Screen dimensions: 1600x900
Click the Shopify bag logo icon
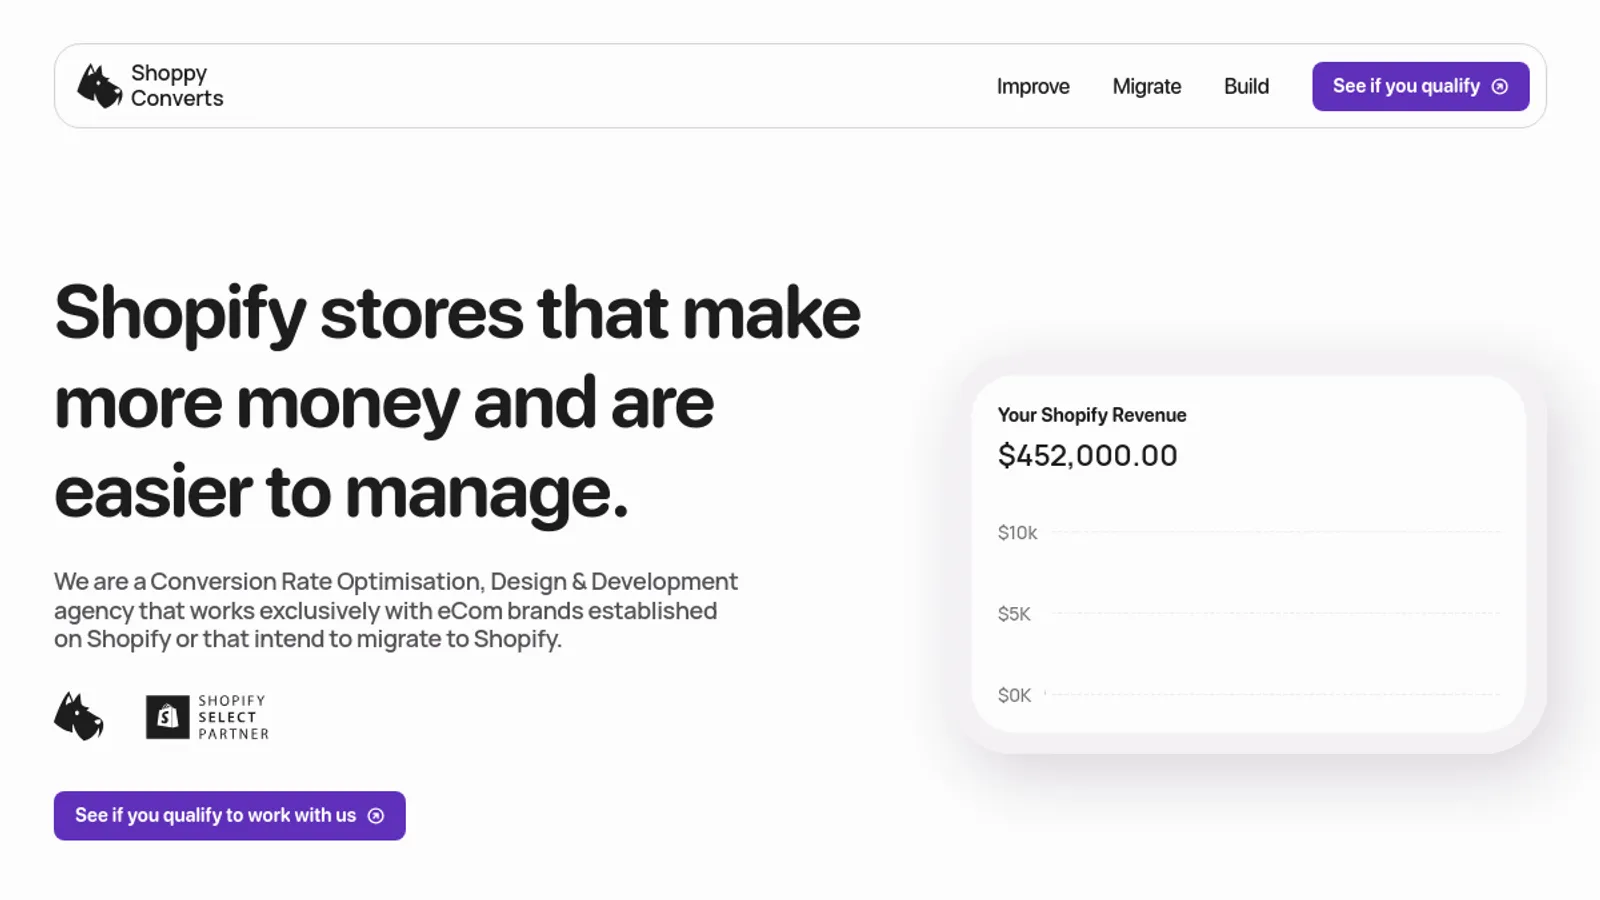pos(167,717)
